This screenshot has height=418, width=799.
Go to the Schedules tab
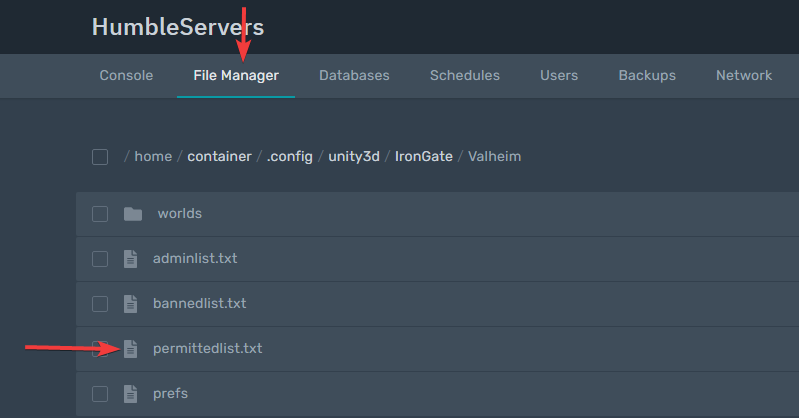(465, 75)
